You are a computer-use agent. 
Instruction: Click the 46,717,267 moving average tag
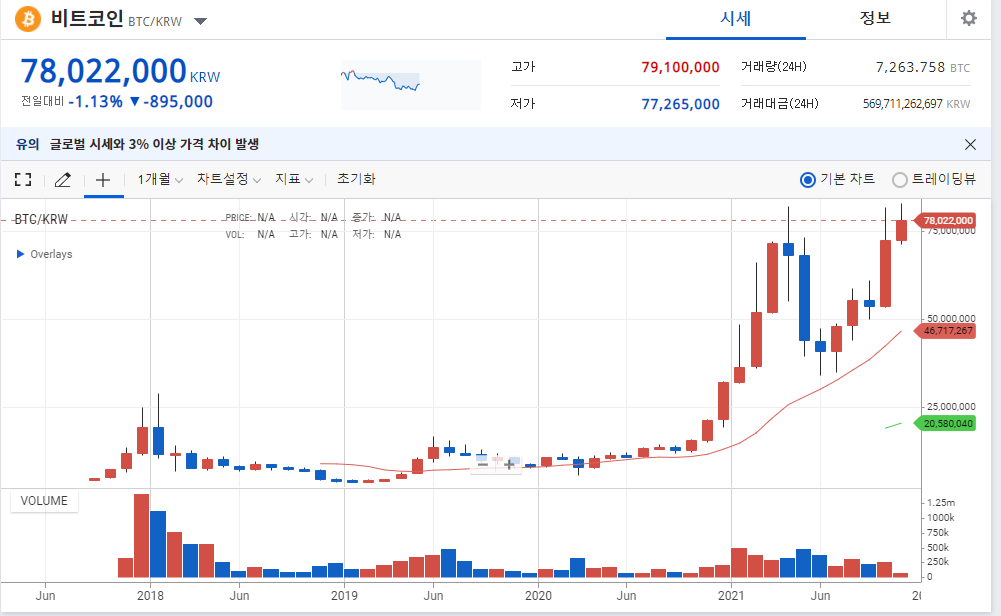945,331
